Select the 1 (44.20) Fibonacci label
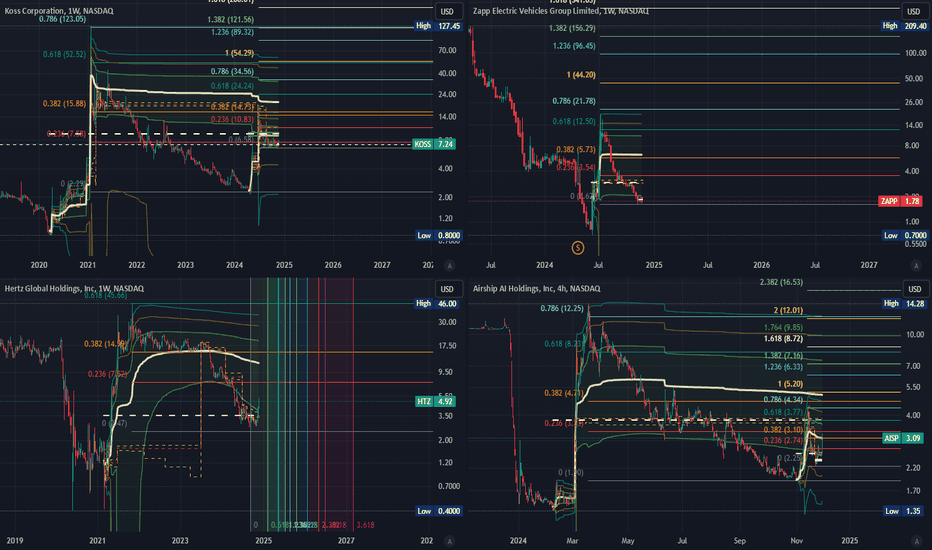 [x=581, y=74]
